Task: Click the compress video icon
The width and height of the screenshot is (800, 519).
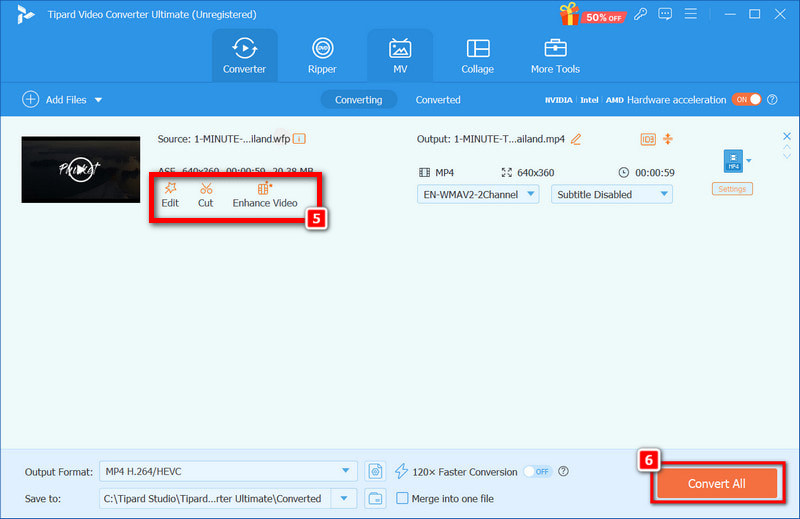Action: [668, 139]
